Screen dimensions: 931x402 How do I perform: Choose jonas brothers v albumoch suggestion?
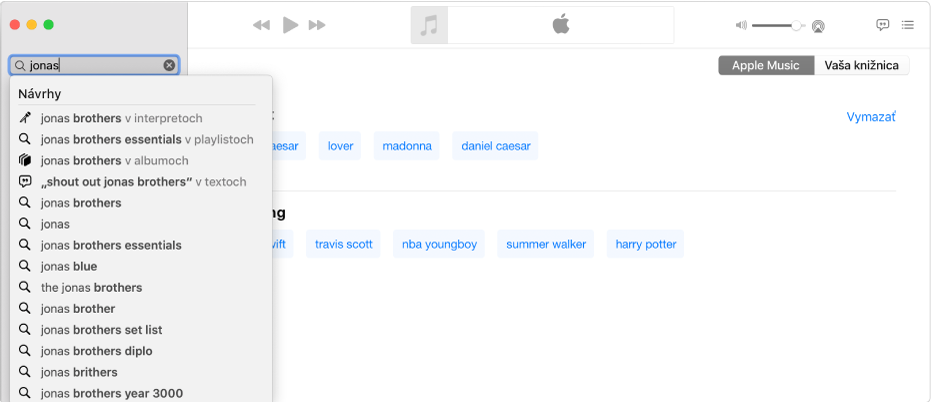[114, 160]
